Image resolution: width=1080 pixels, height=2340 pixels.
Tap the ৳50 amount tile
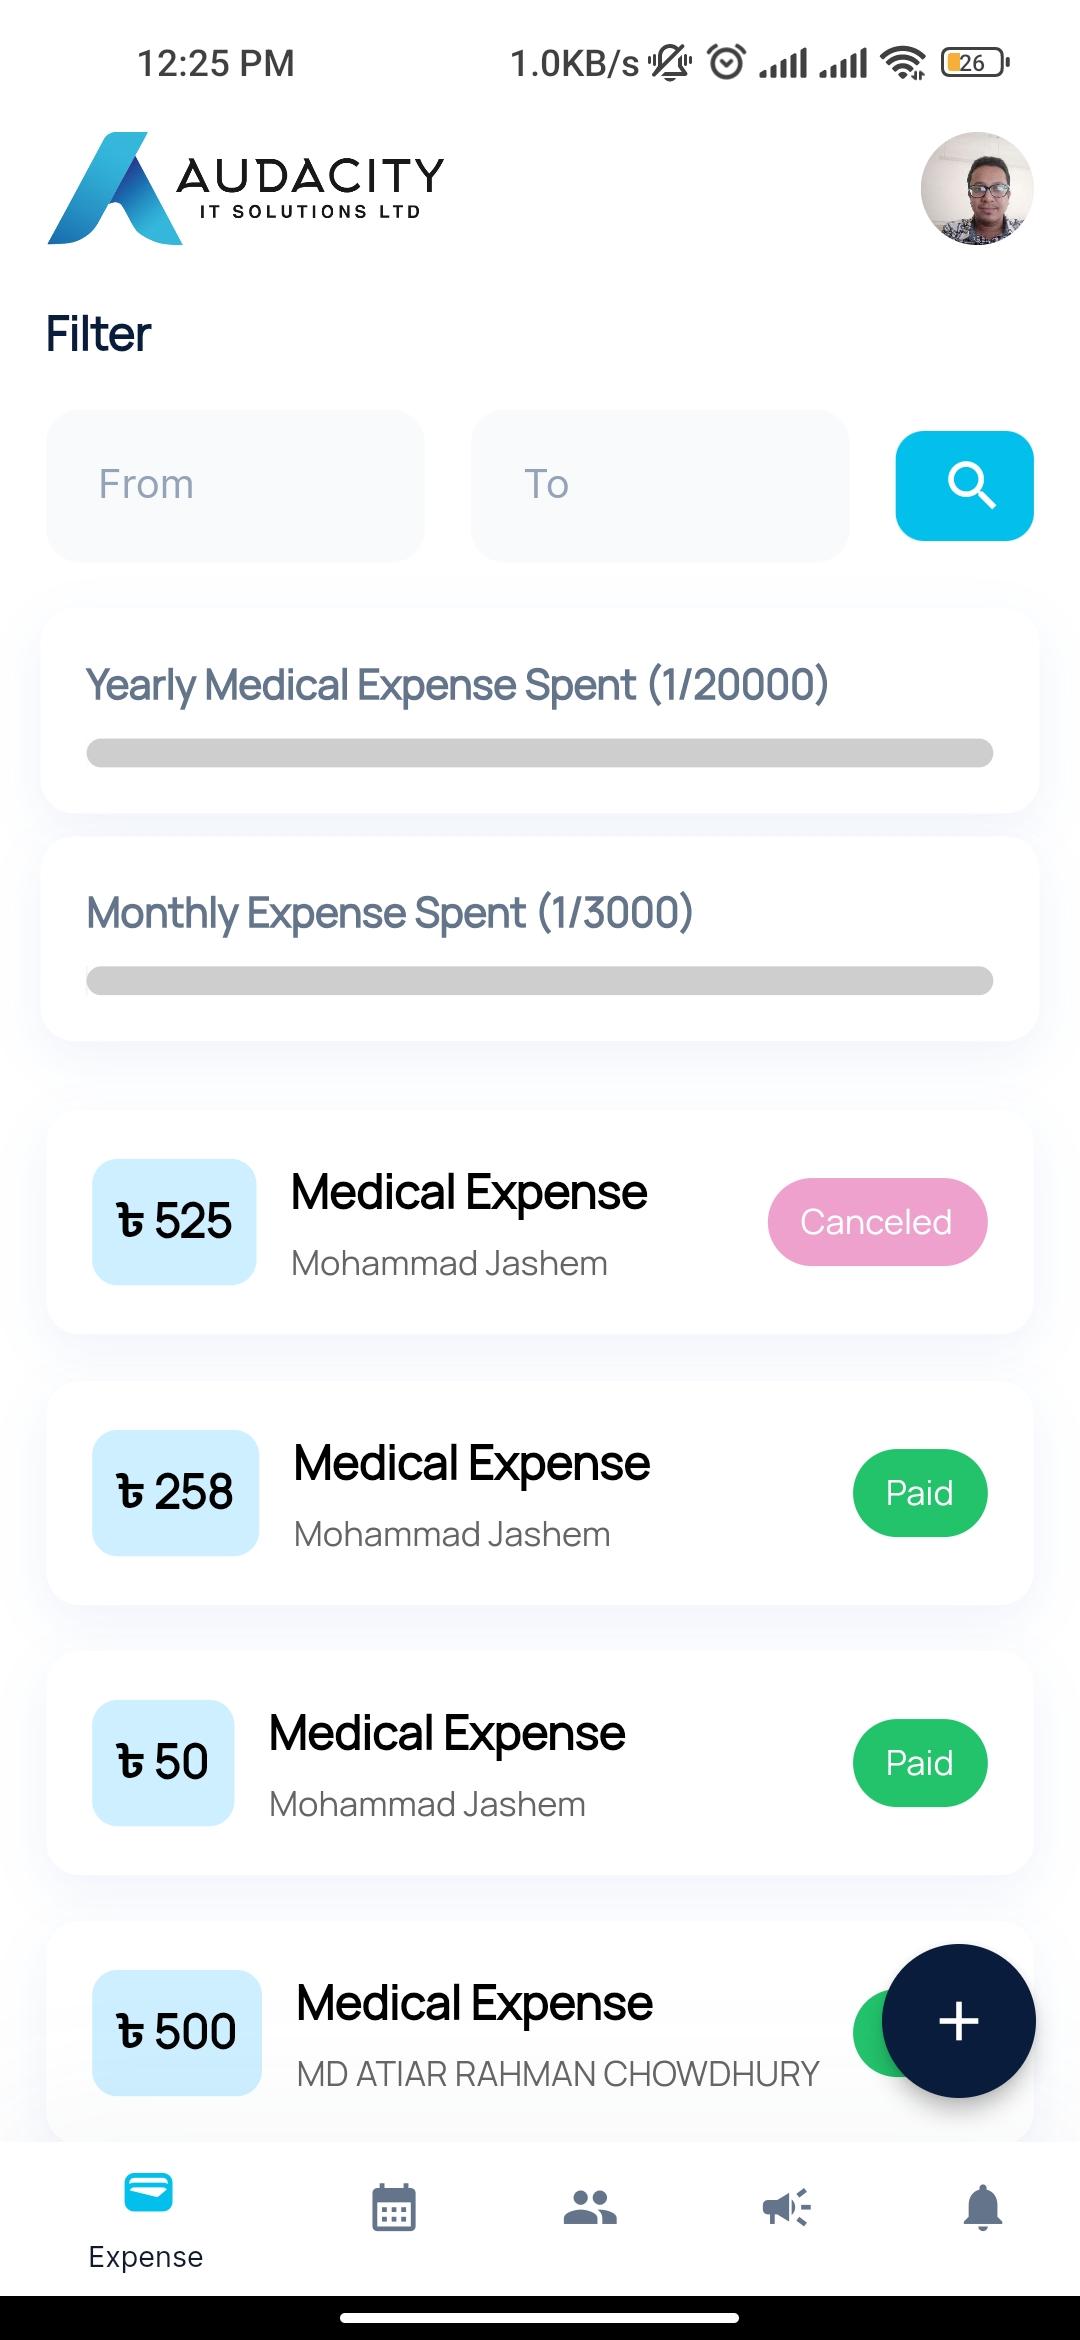(x=163, y=1763)
